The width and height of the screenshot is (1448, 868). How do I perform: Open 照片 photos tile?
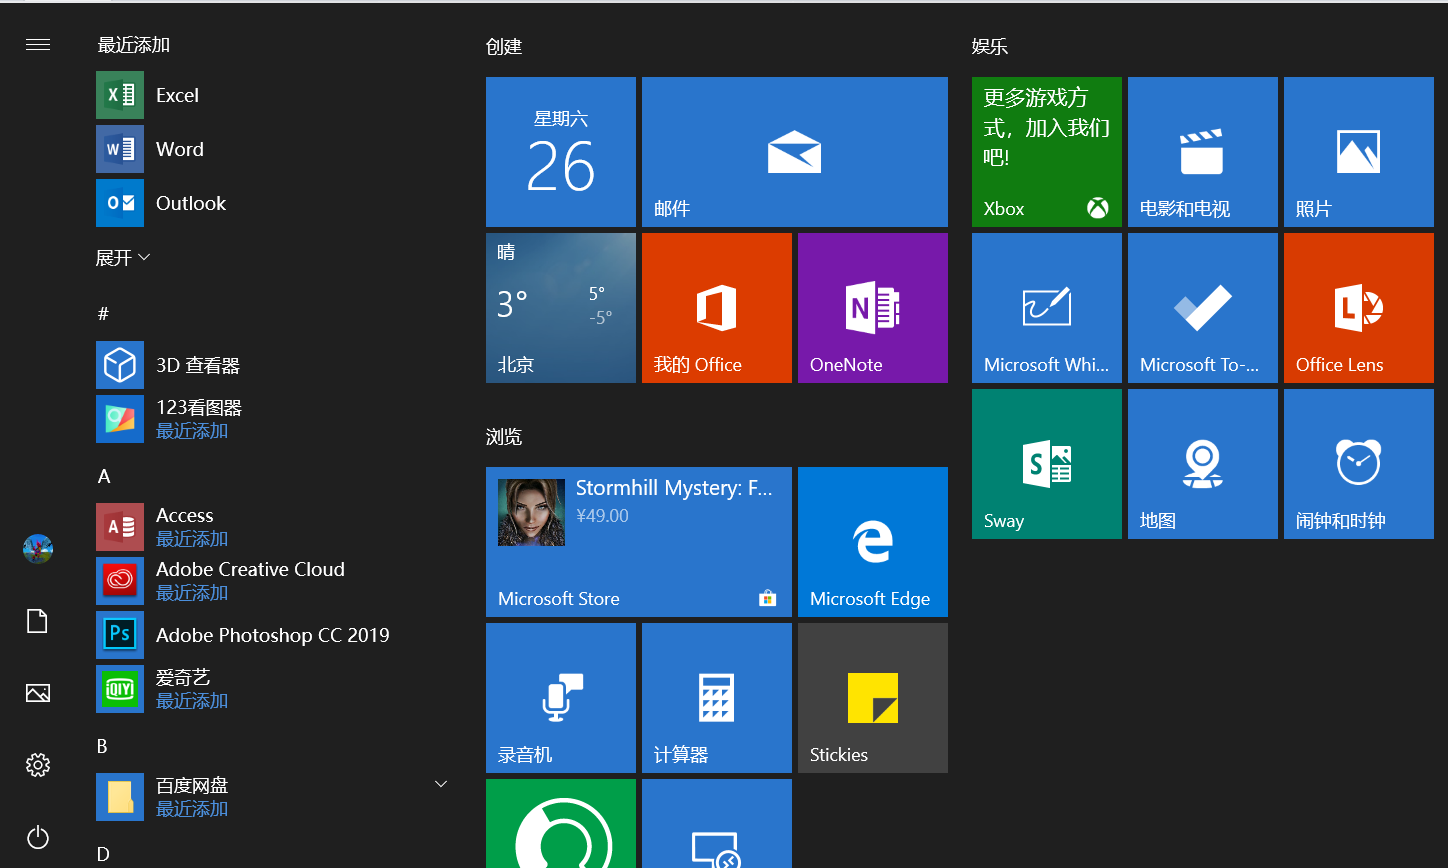coord(1359,152)
